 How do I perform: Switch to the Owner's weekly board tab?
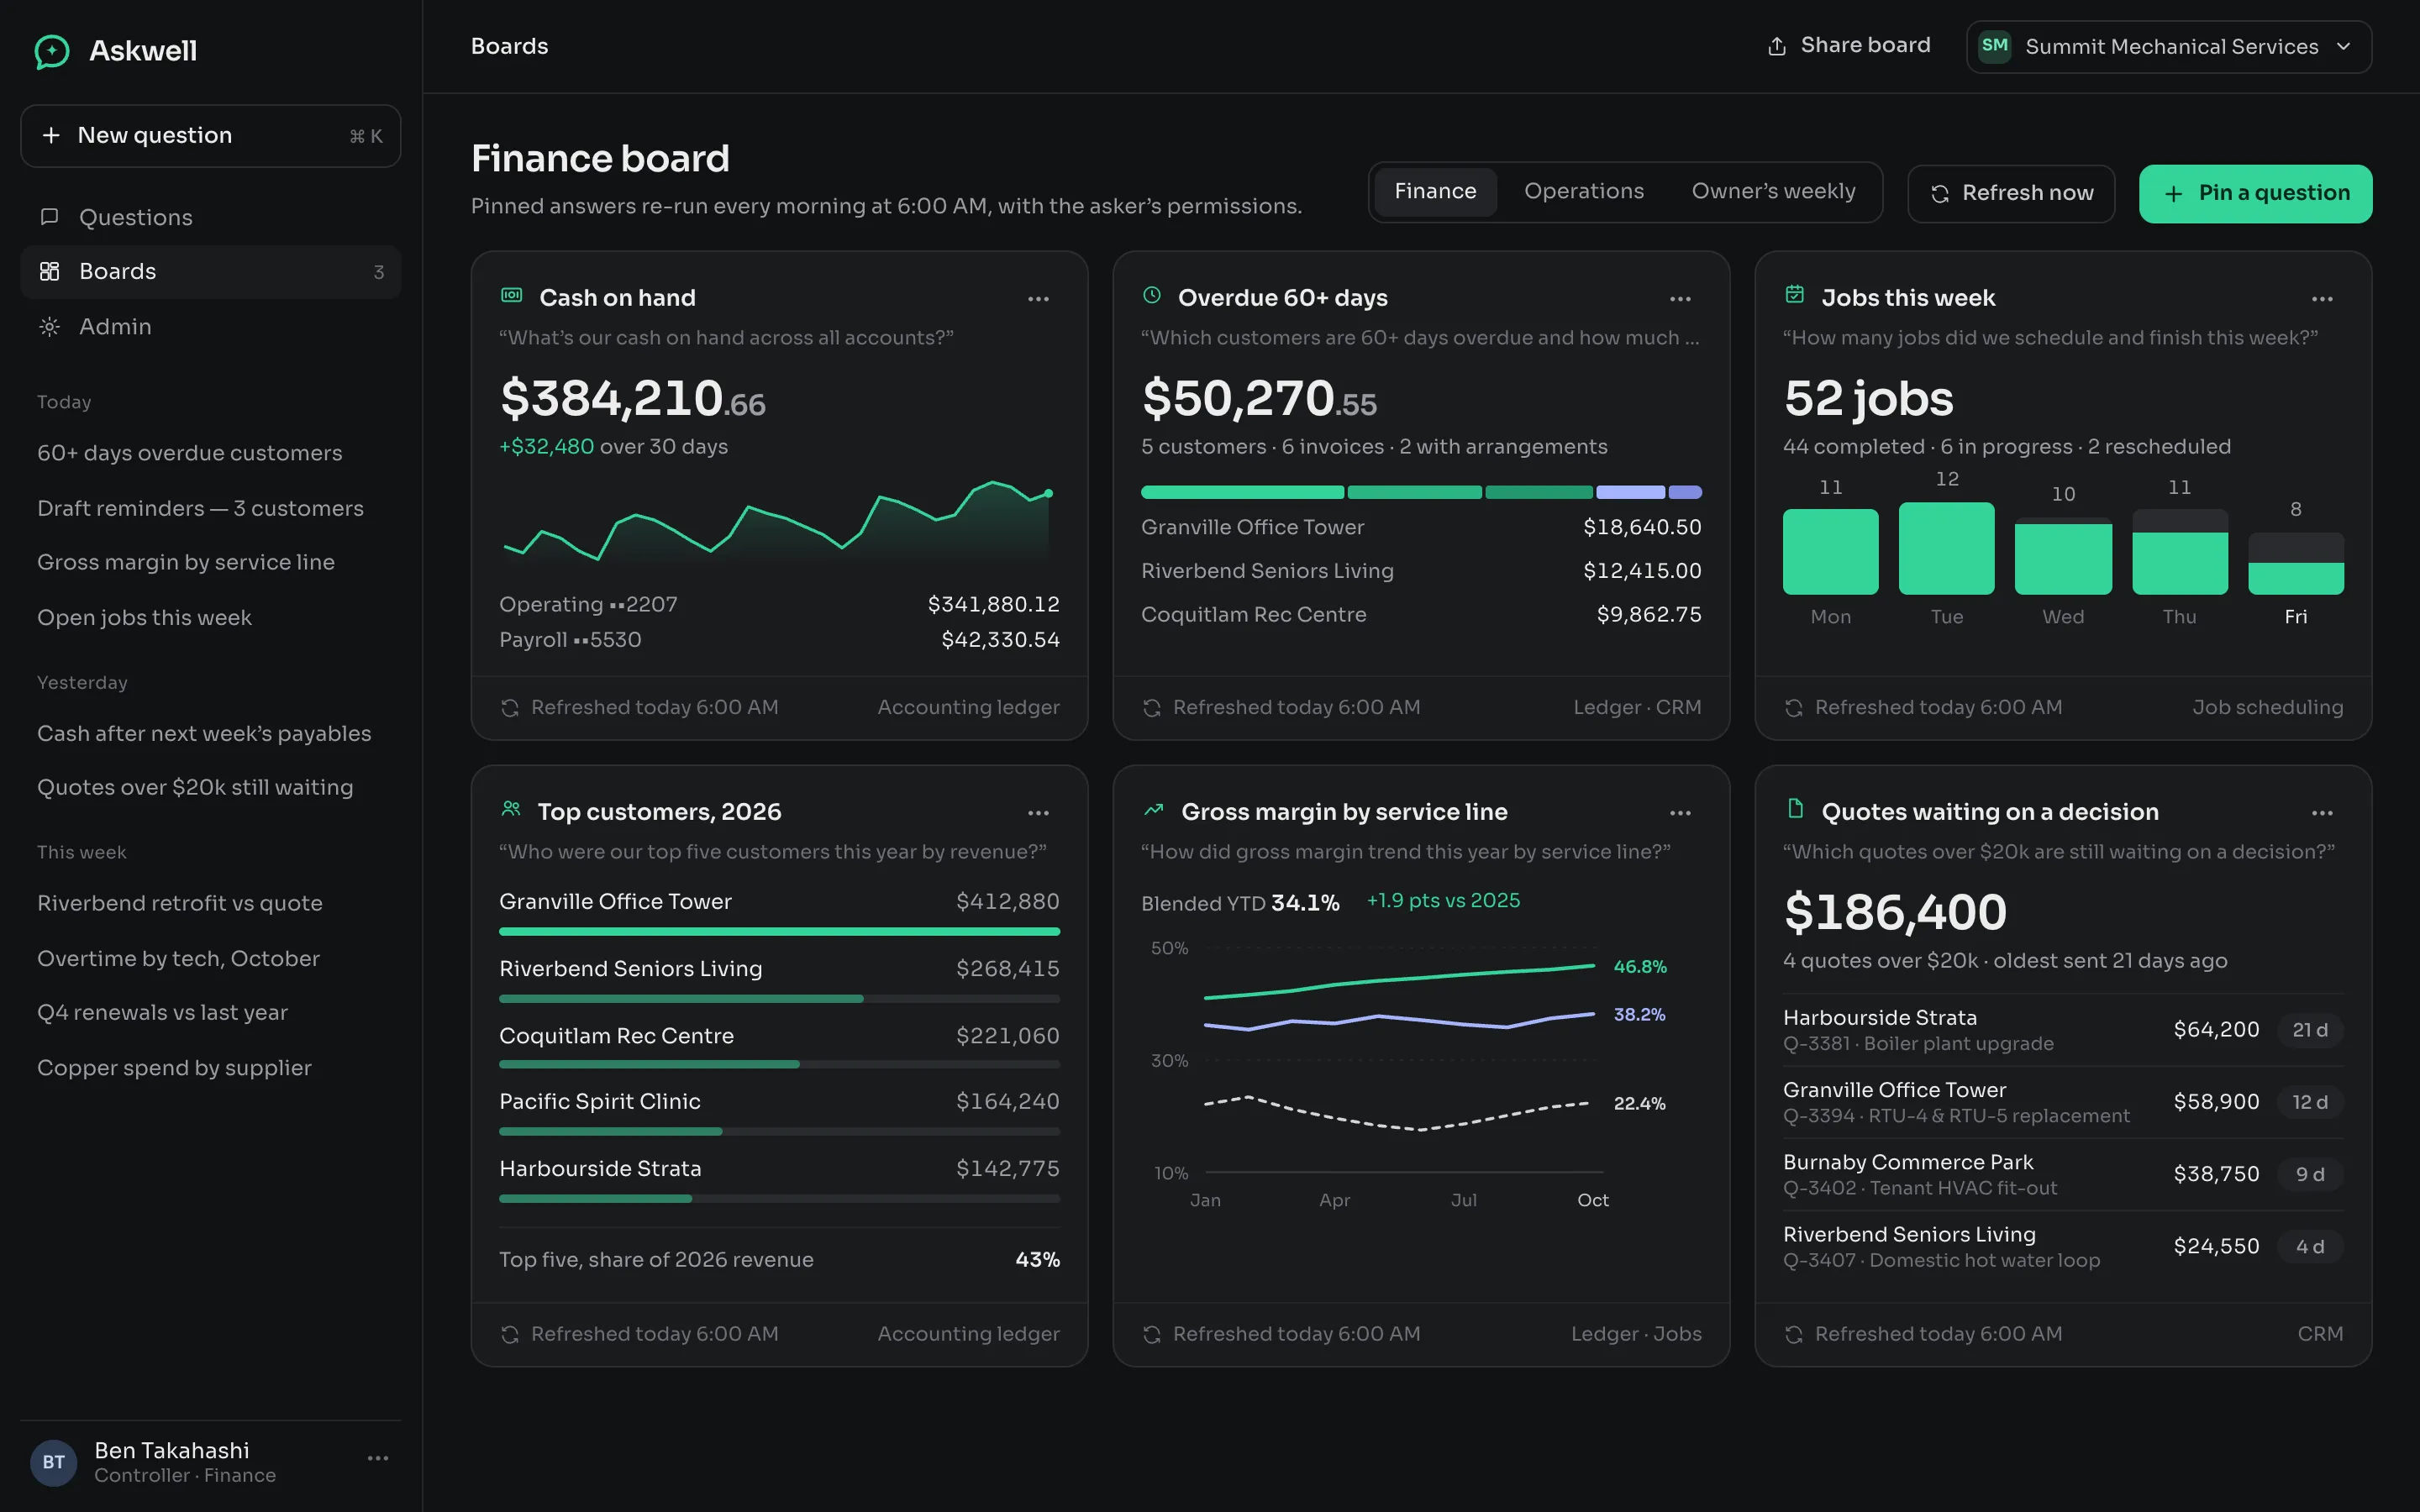click(x=1773, y=192)
